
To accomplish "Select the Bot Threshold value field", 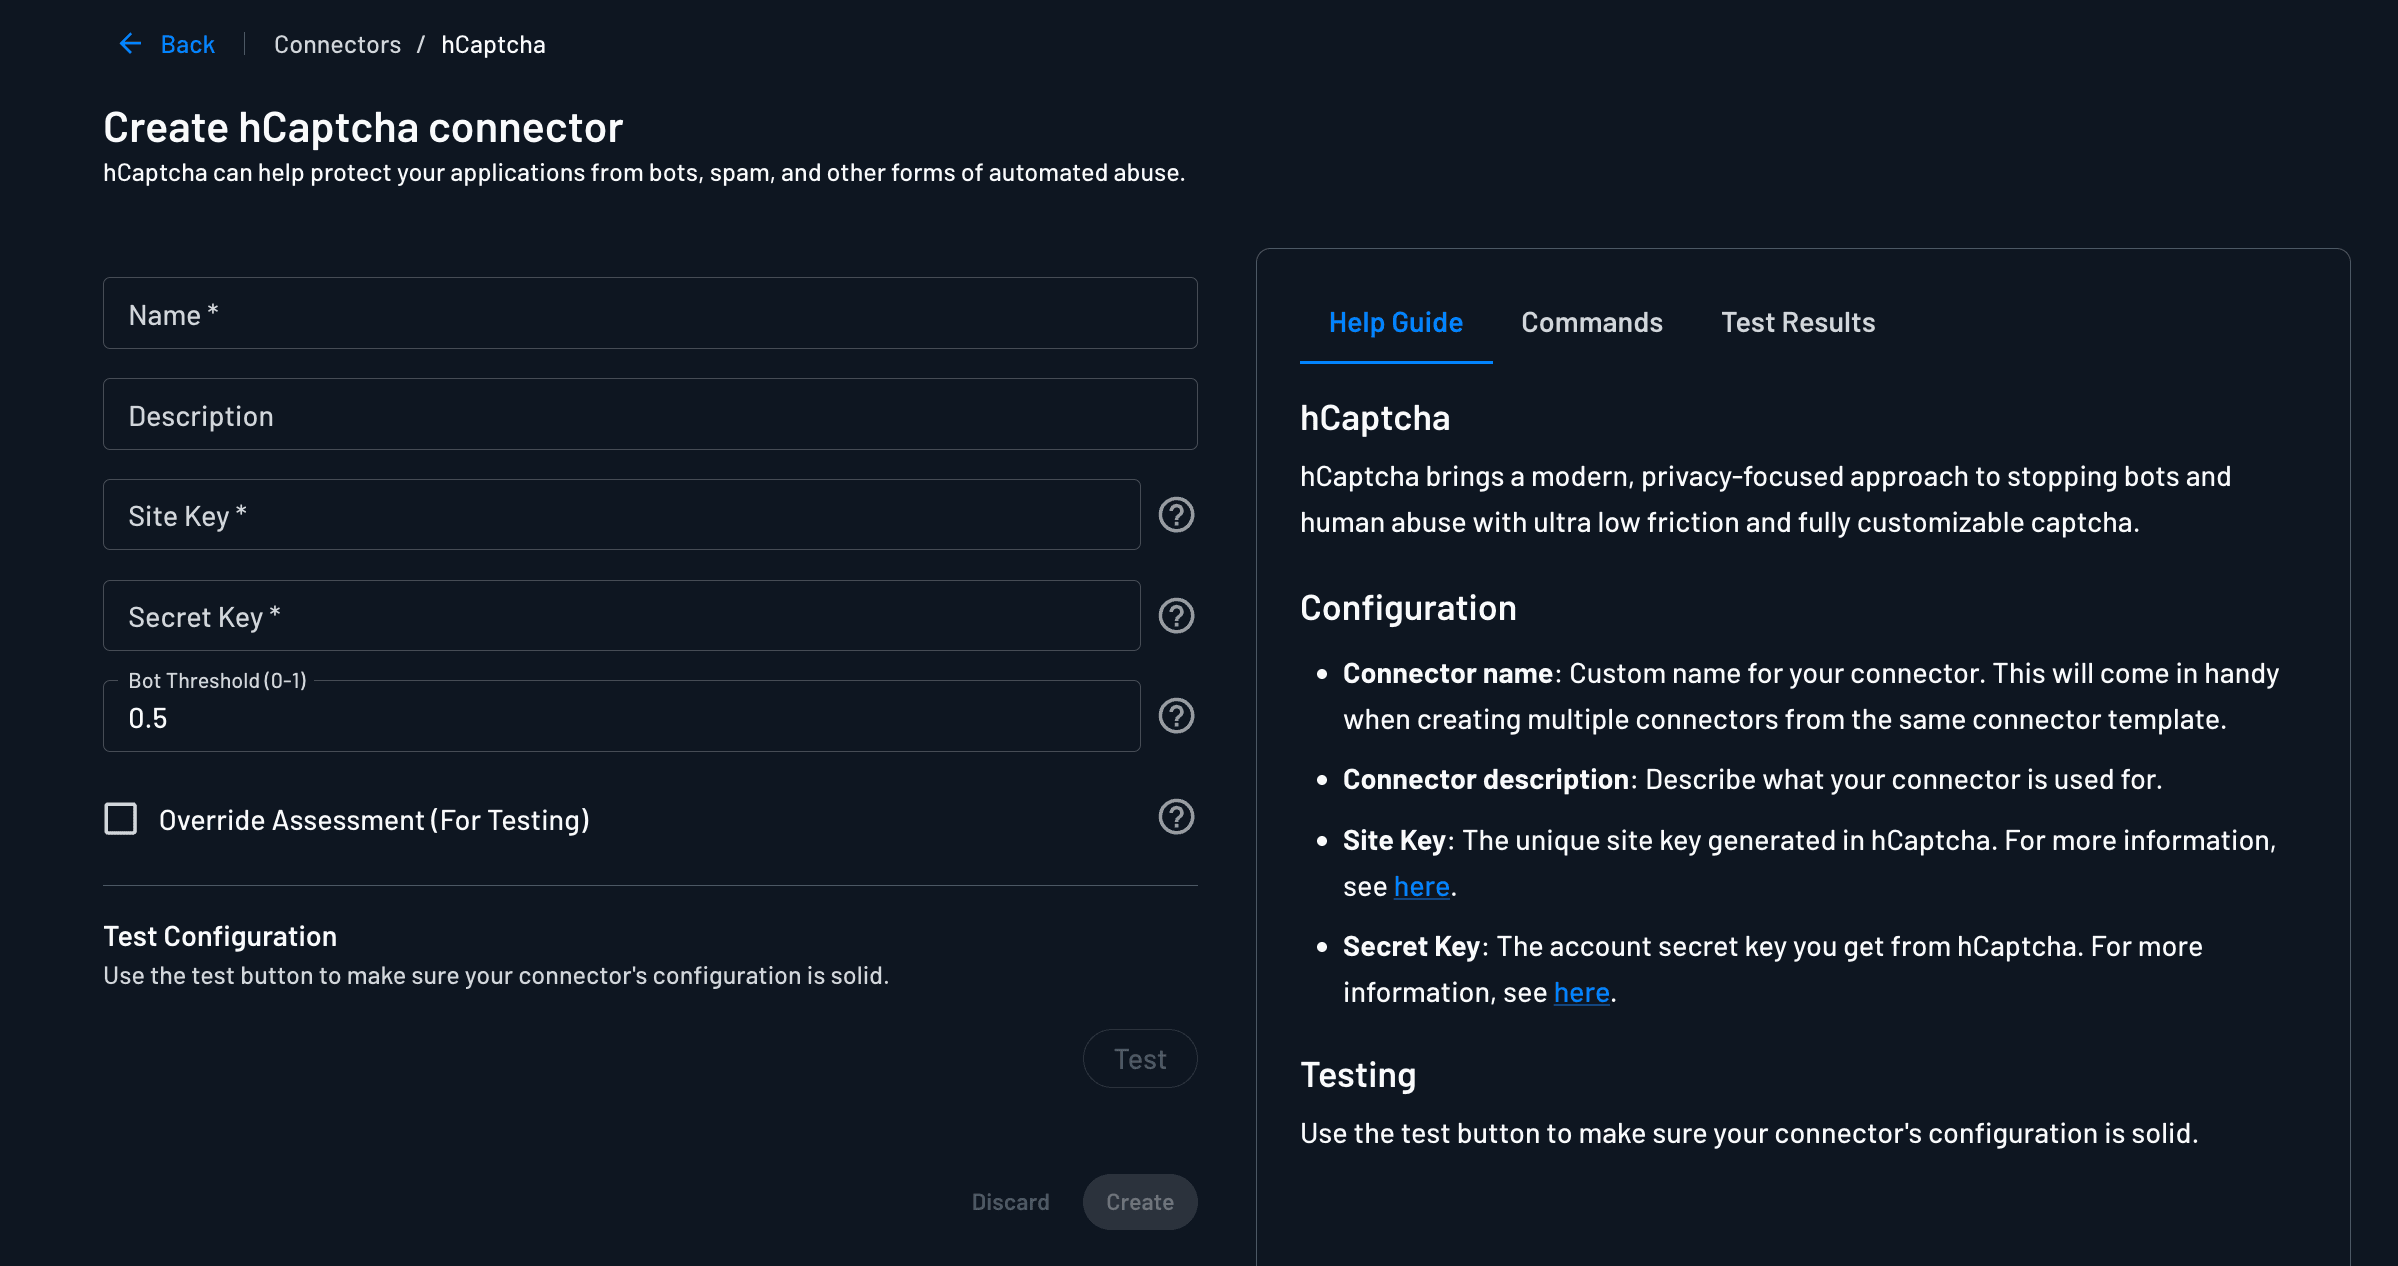I will 620,716.
